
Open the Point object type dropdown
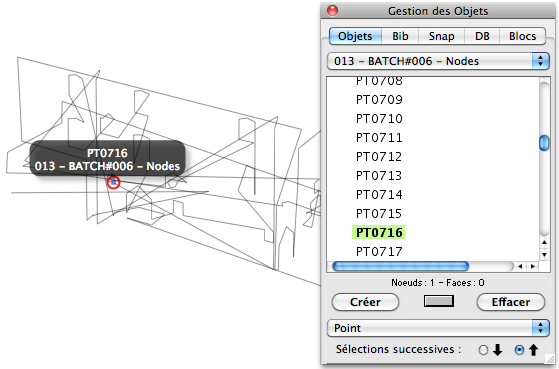coord(438,328)
